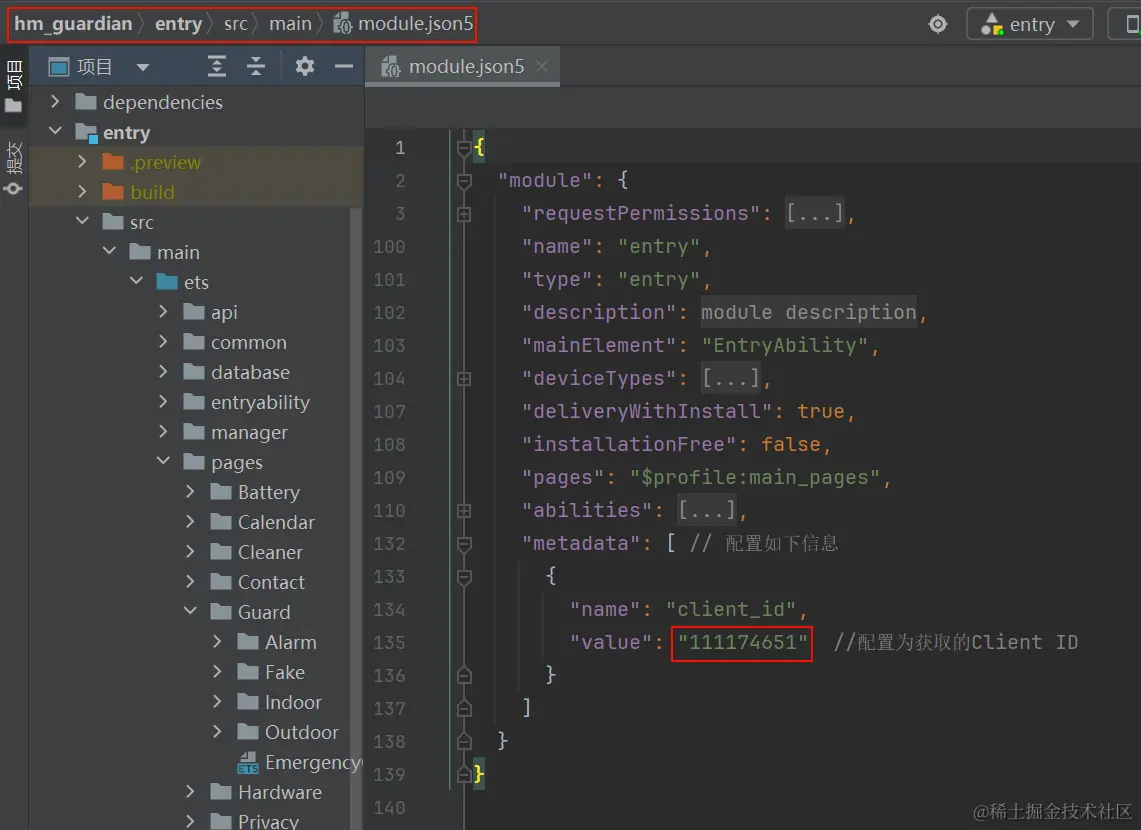Click the "EntryAbility" mainElement value

pos(785,345)
